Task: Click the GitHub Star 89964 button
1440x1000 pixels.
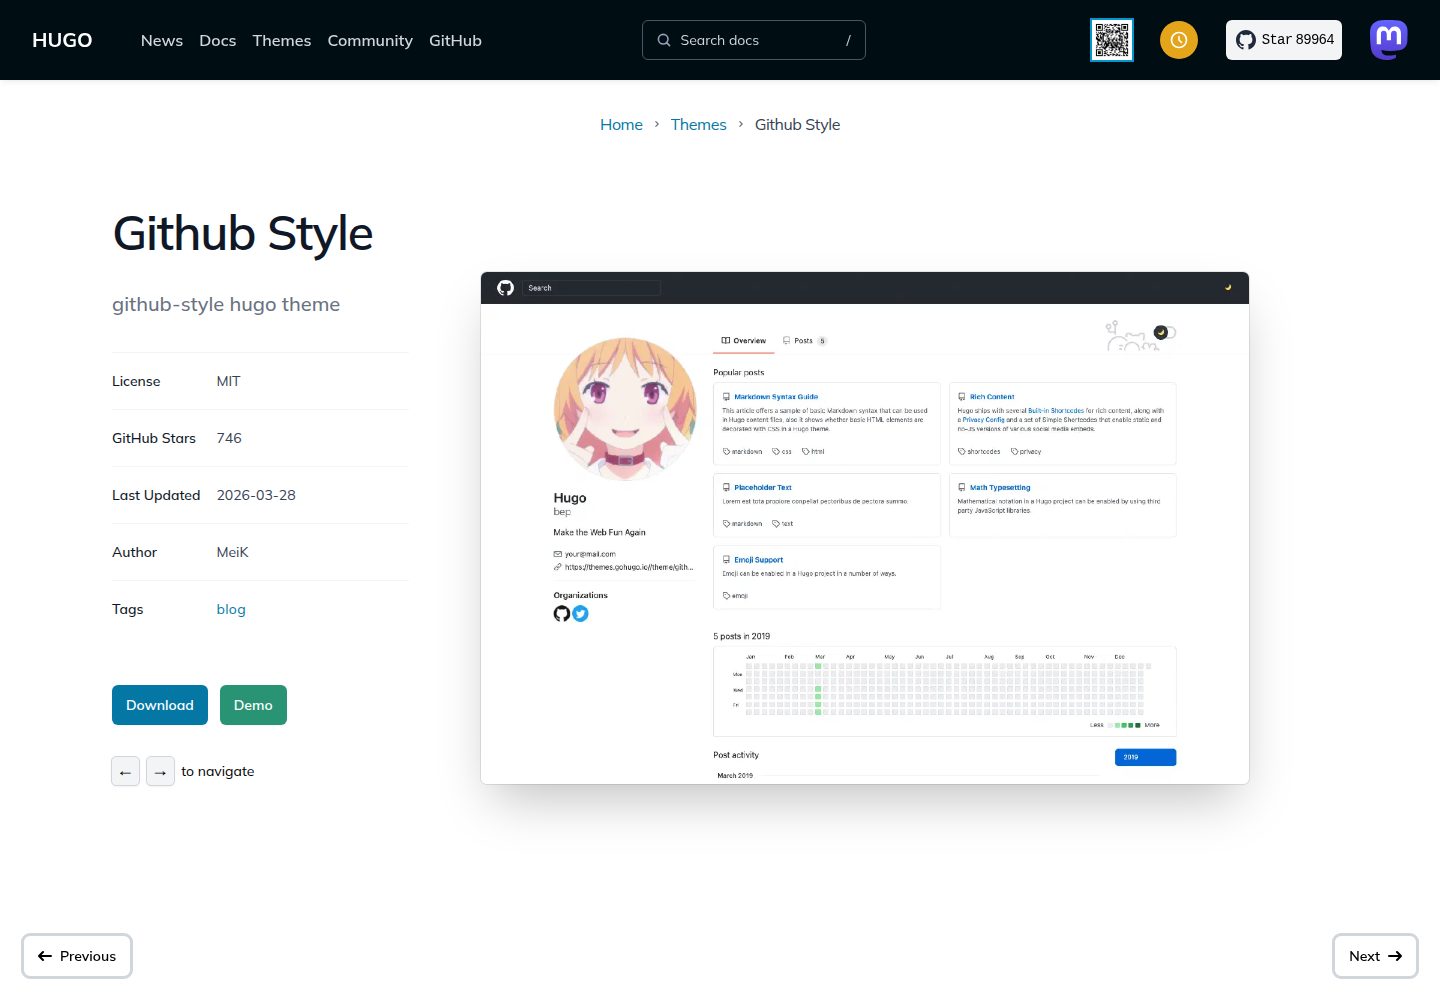Action: click(x=1284, y=40)
